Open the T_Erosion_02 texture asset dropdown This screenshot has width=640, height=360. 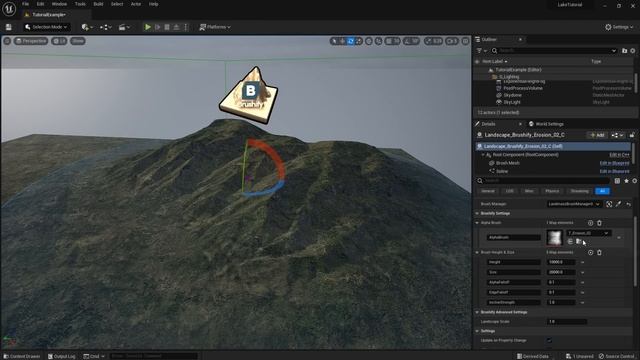588,233
